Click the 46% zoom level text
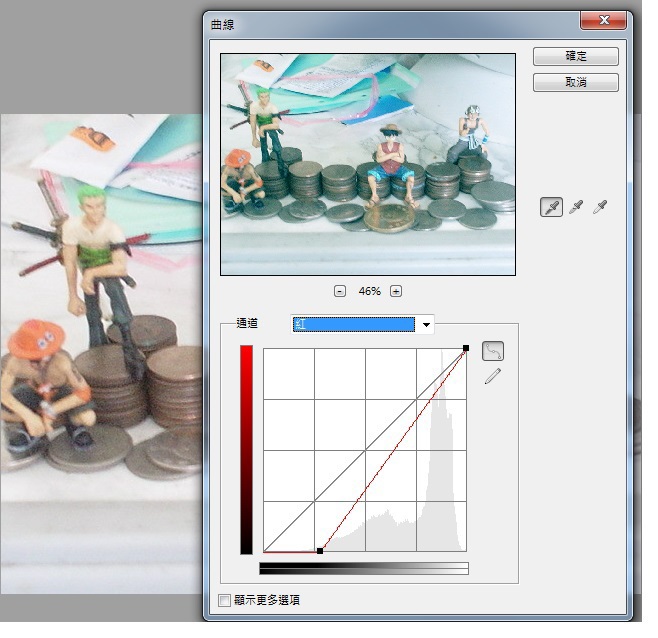 (x=369, y=291)
